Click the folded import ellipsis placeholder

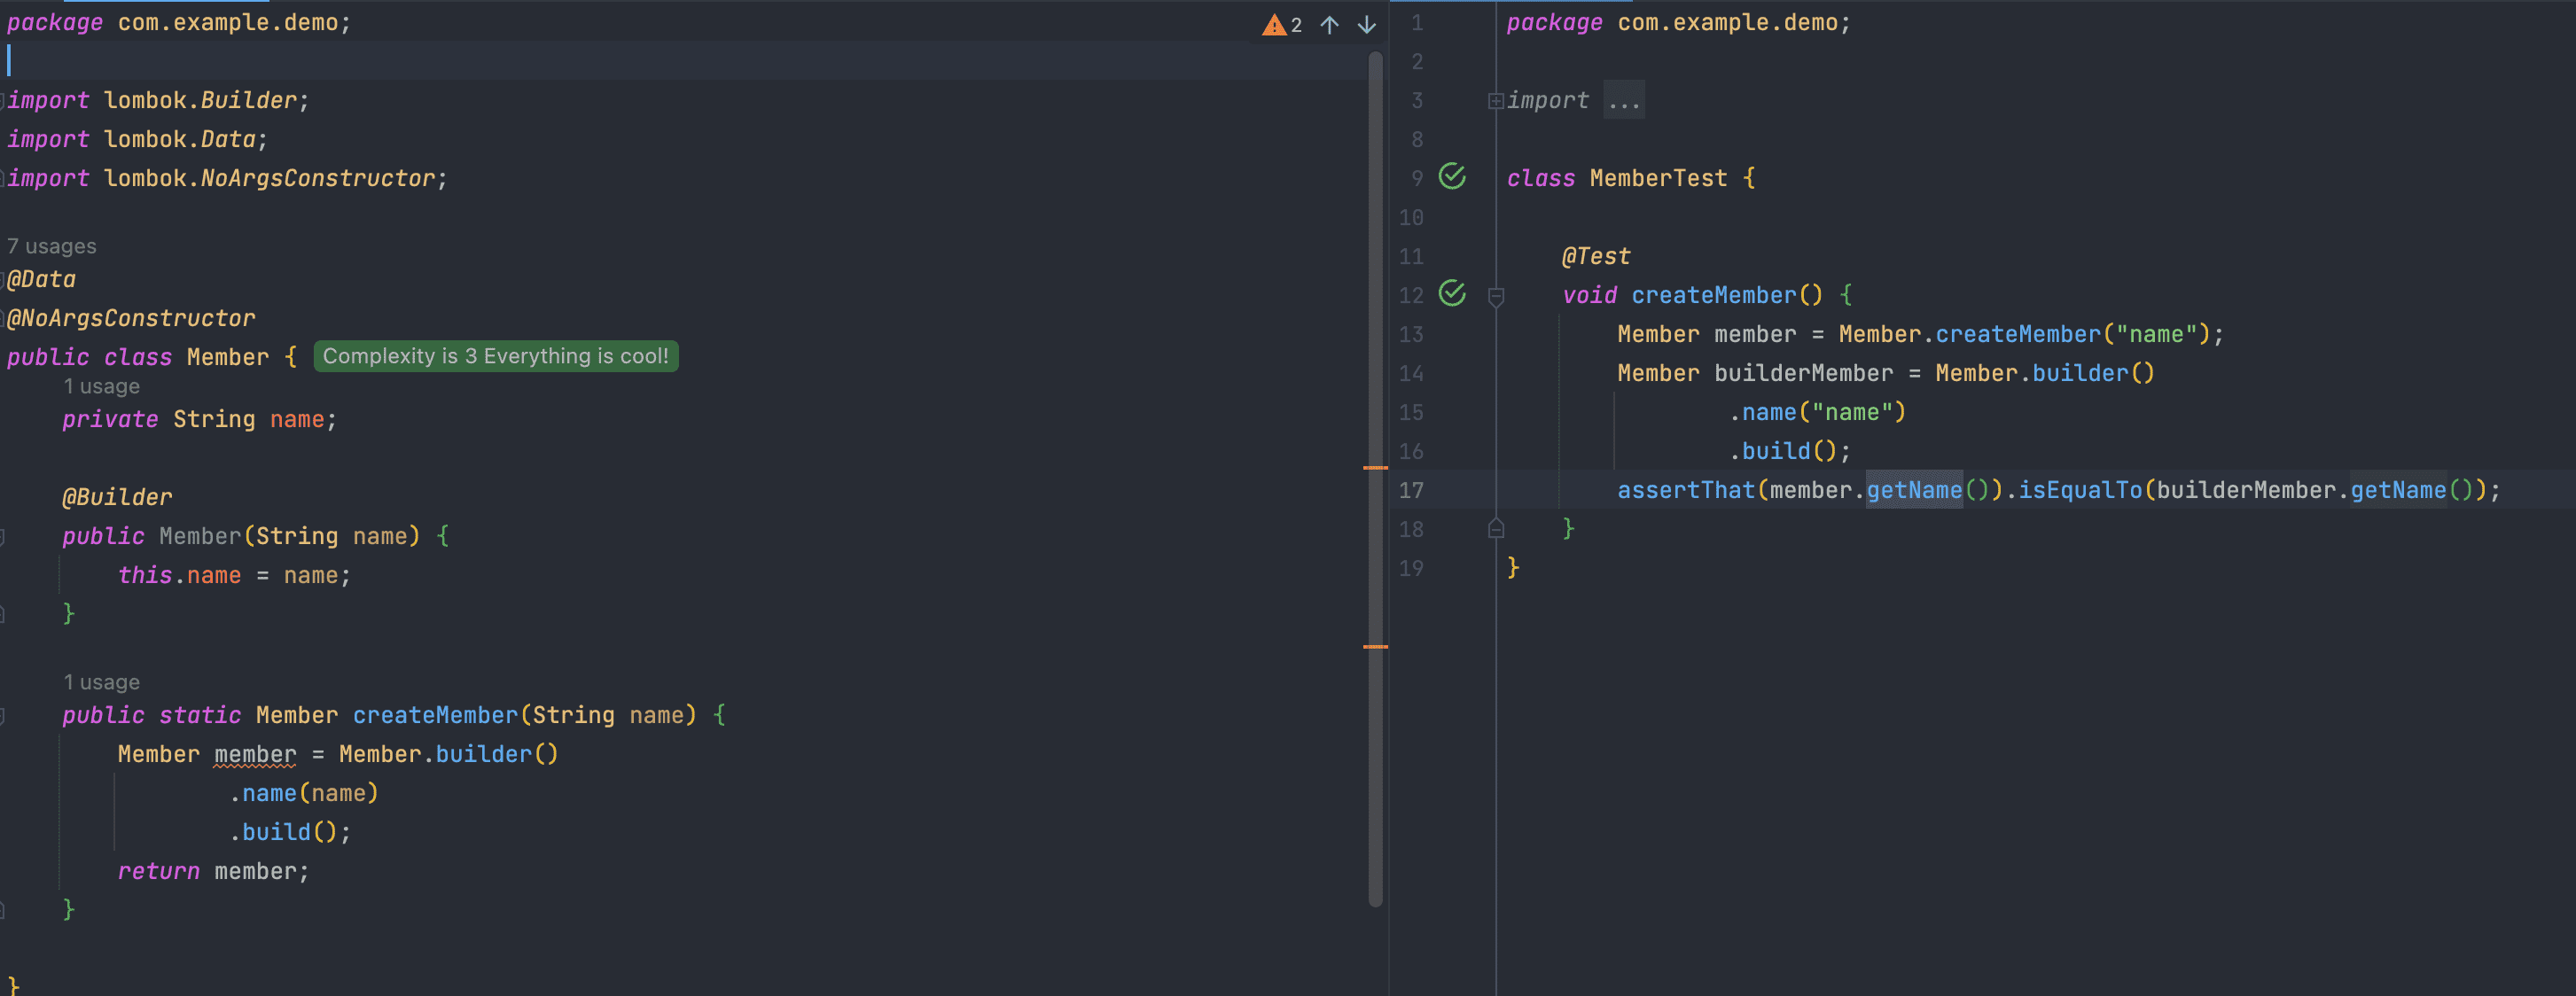pyautogui.click(x=1623, y=101)
